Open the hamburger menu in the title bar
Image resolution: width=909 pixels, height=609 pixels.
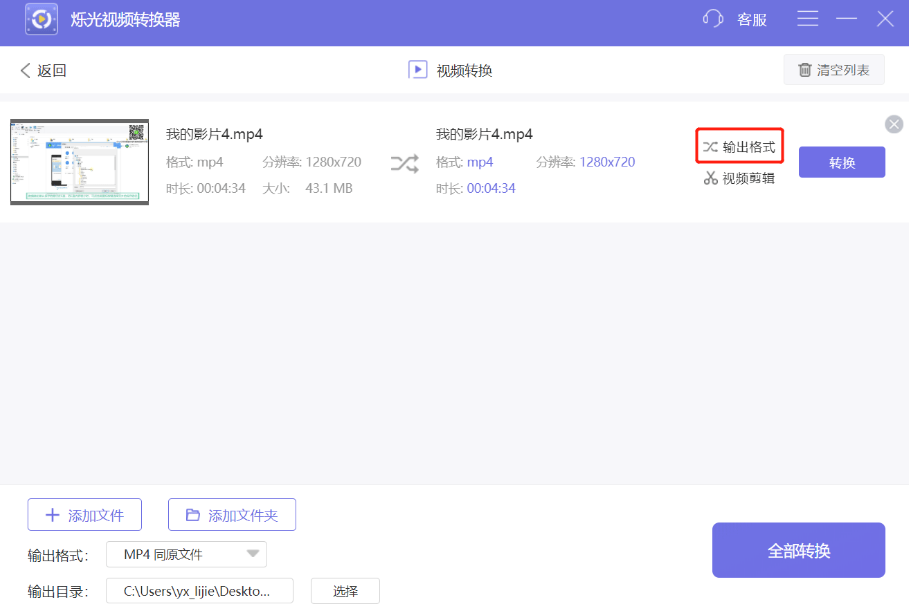807,18
